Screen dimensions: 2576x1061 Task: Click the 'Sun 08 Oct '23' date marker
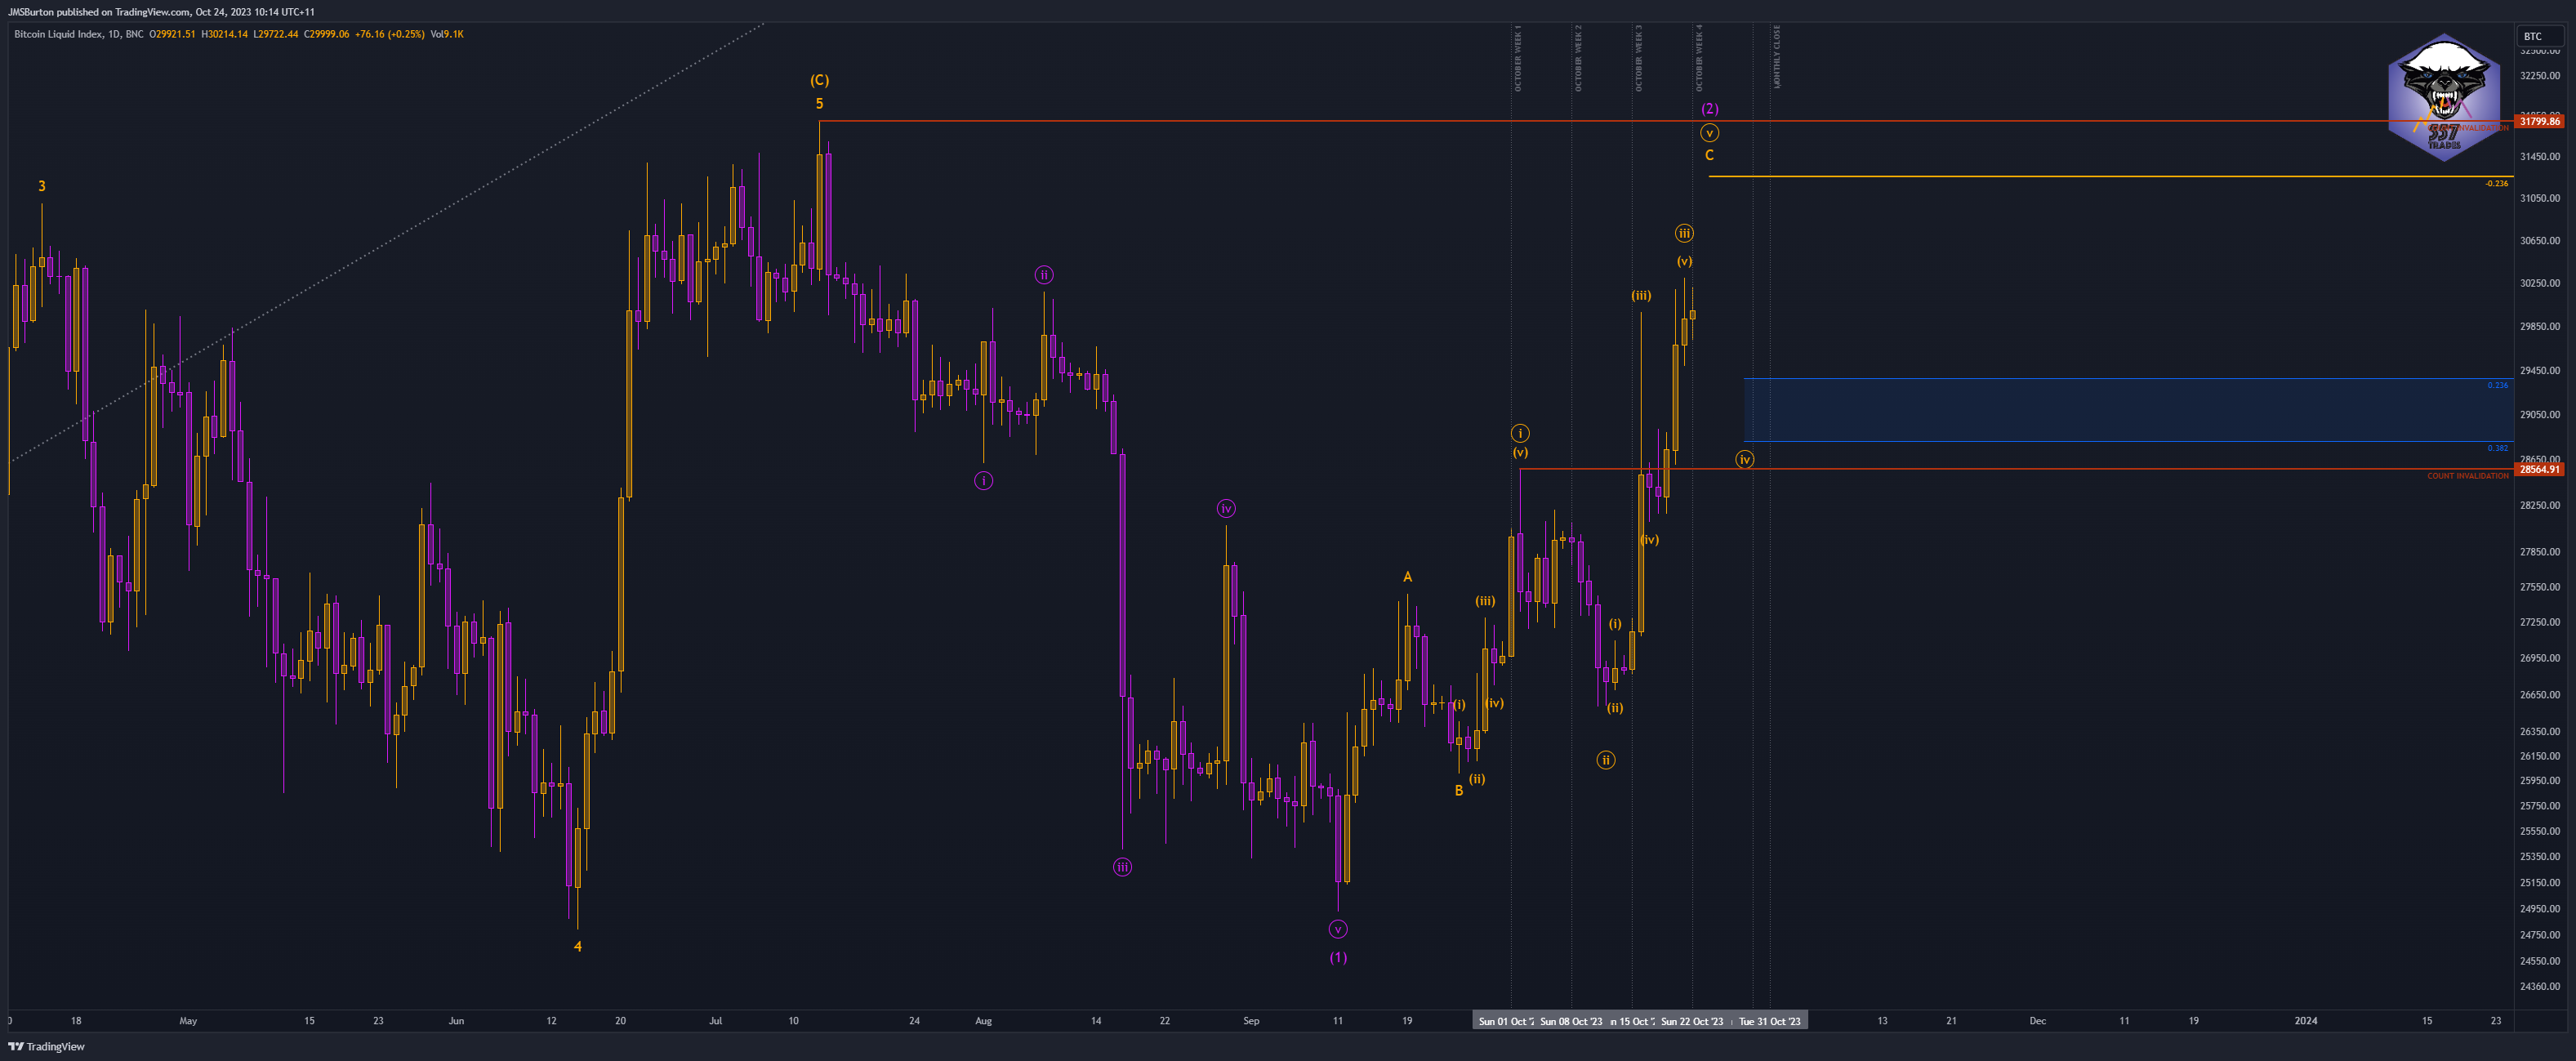1571,1021
